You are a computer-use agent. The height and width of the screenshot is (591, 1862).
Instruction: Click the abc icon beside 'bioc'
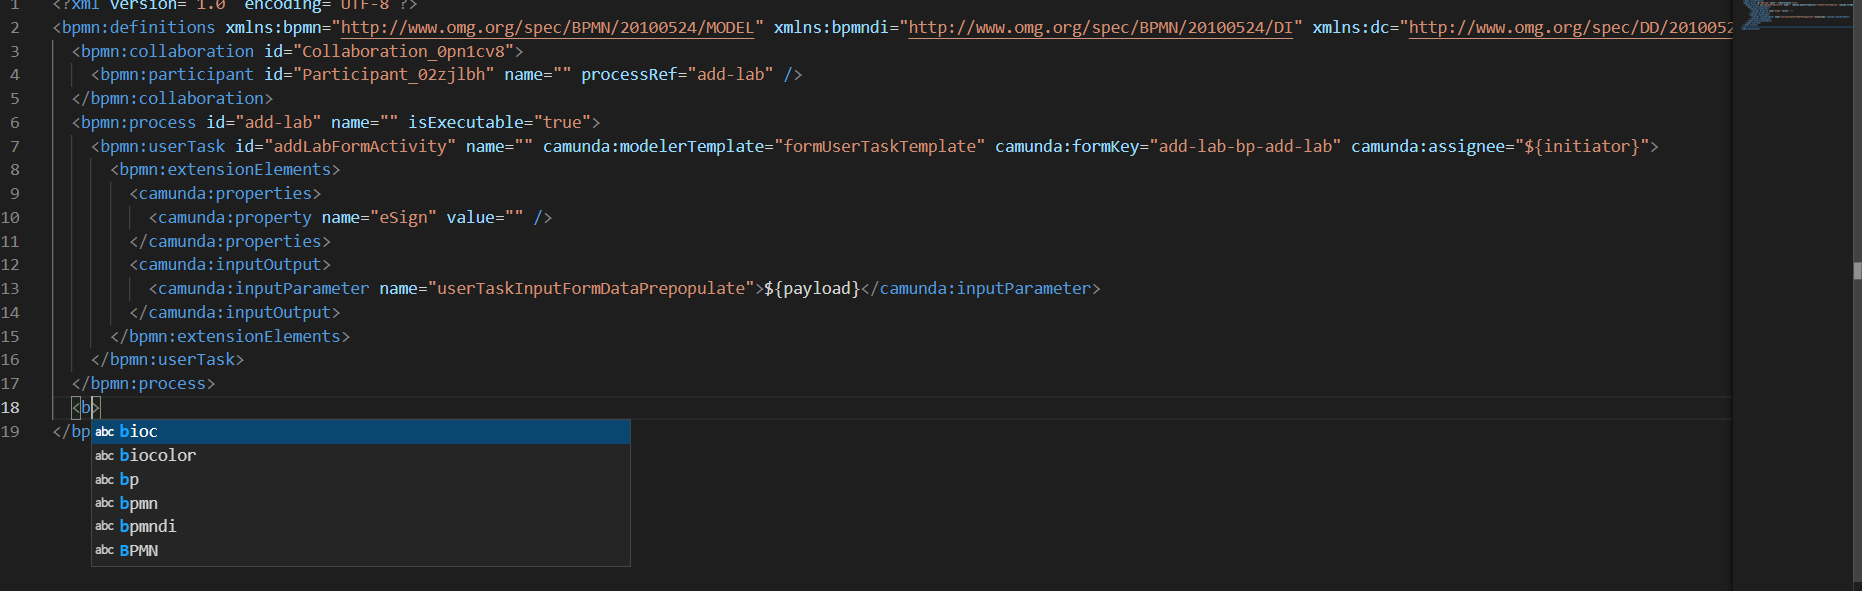point(104,432)
